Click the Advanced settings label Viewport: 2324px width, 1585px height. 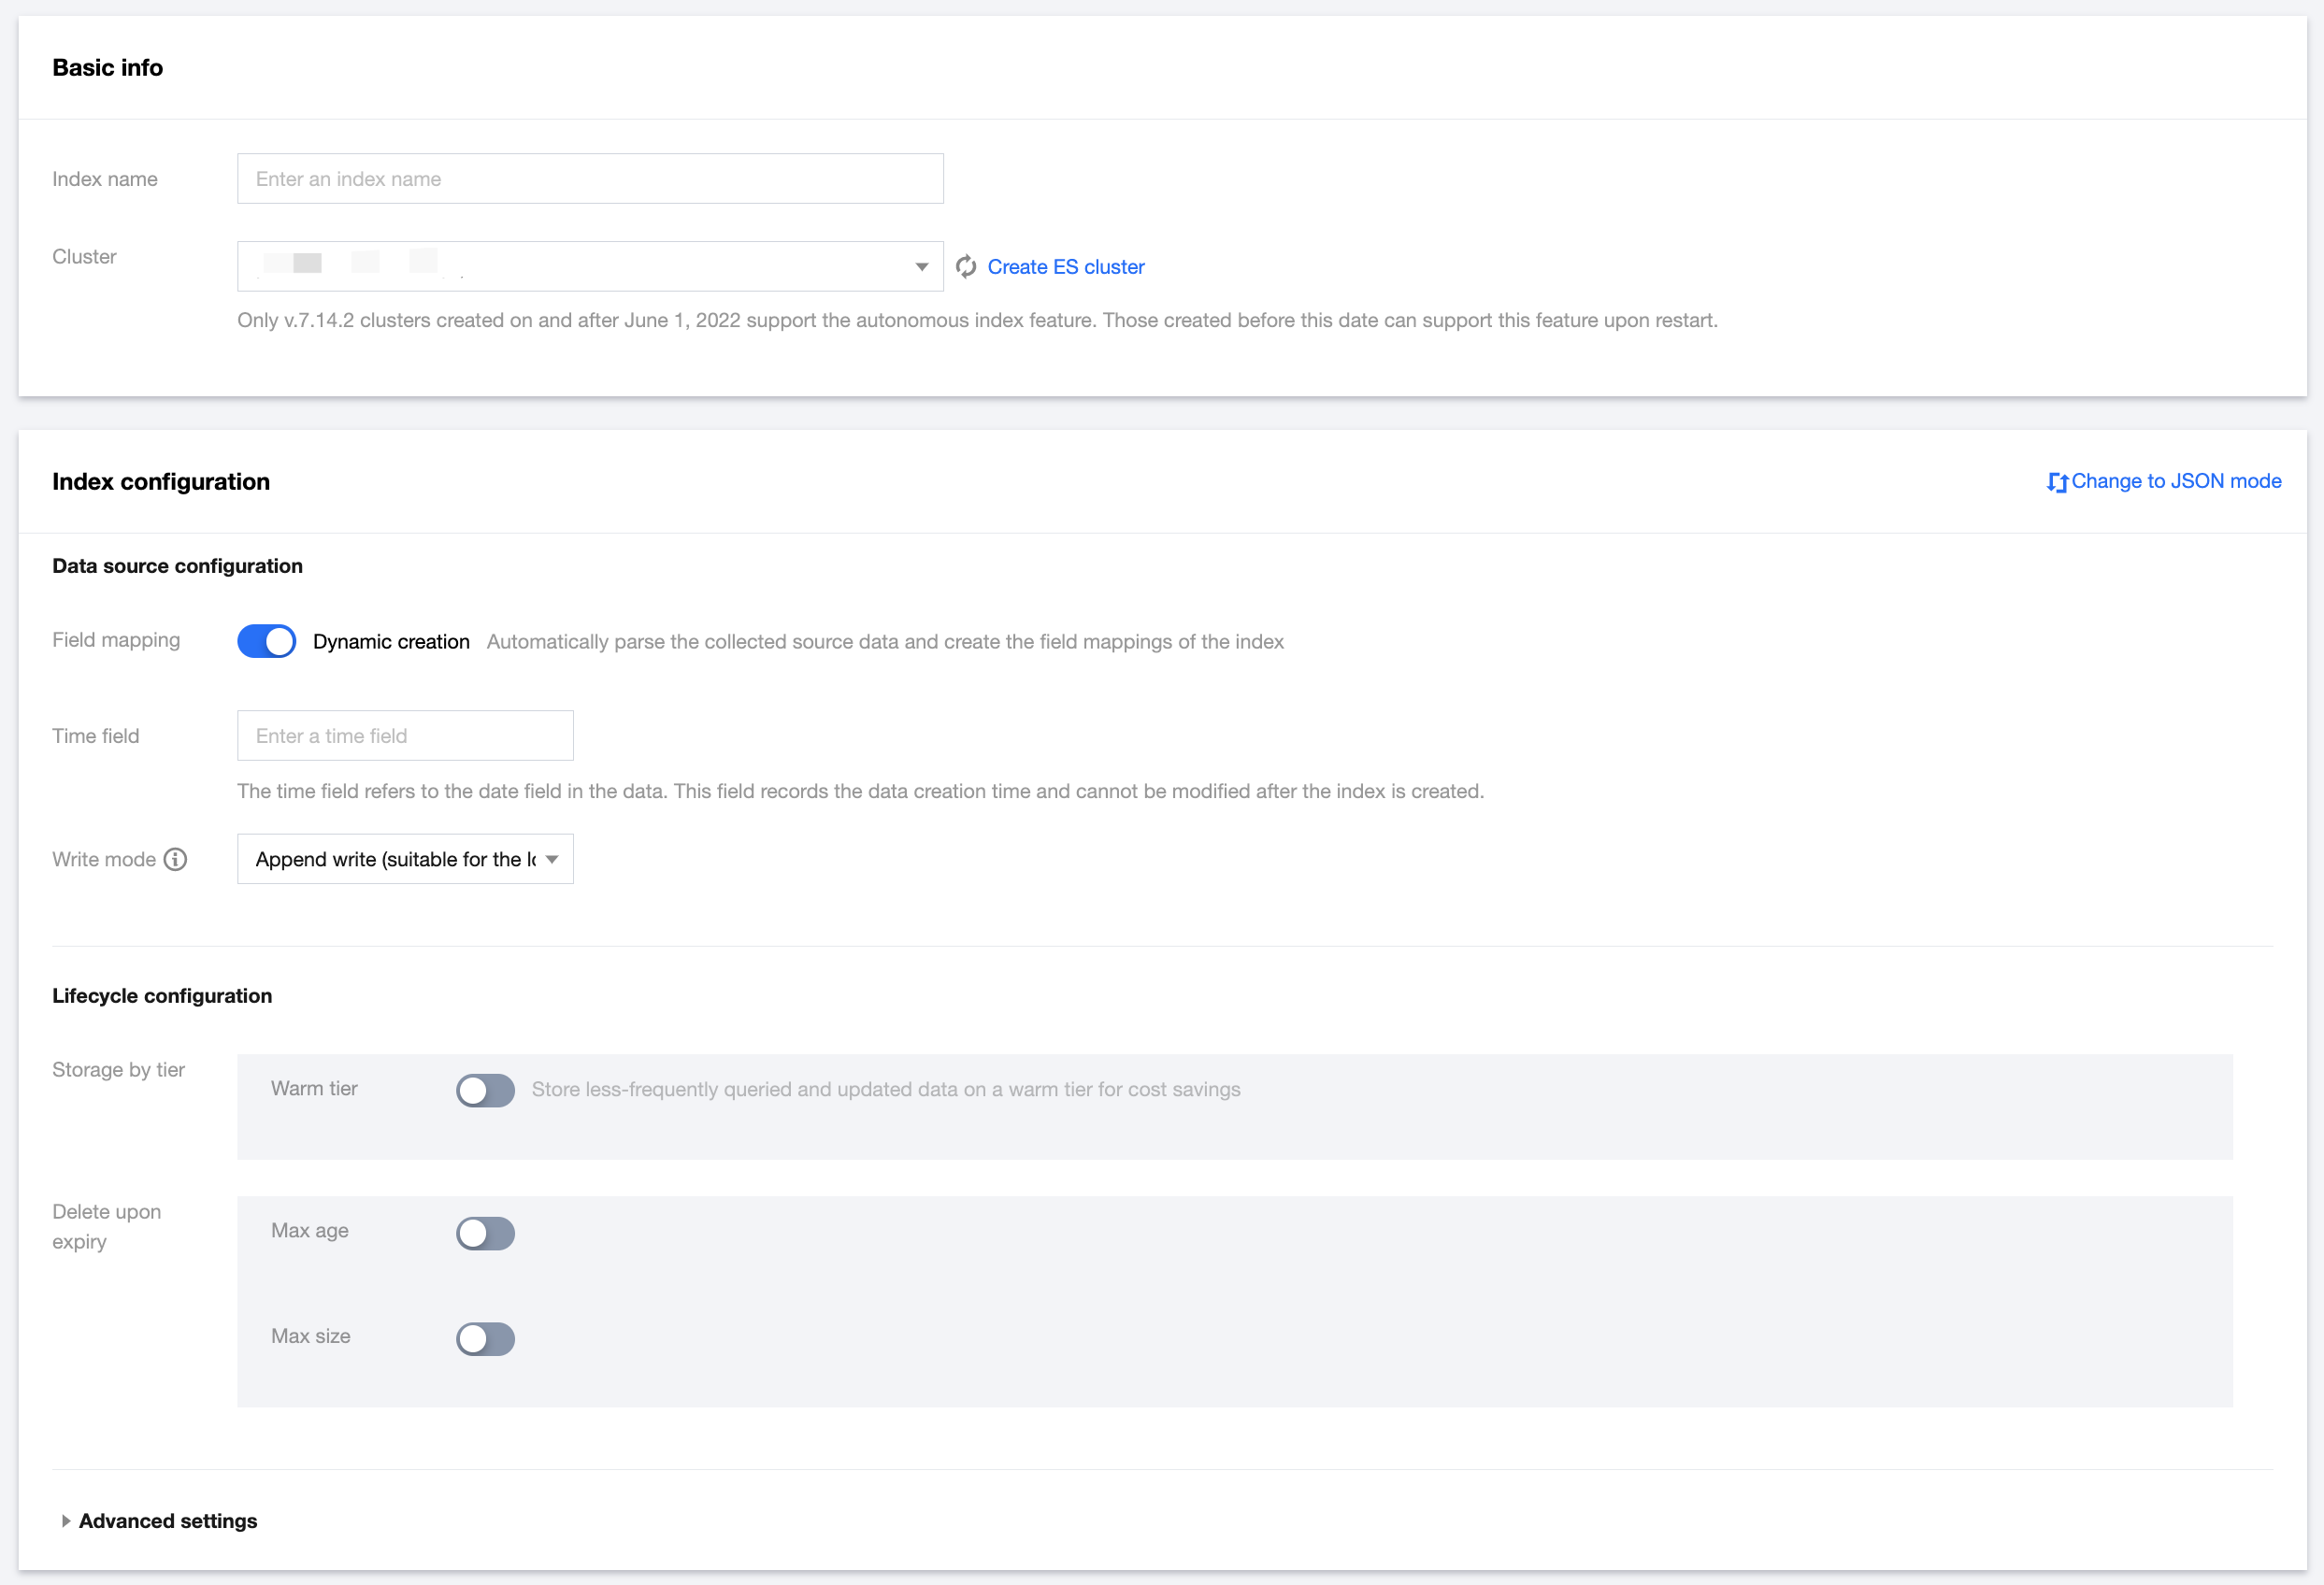tap(168, 1520)
